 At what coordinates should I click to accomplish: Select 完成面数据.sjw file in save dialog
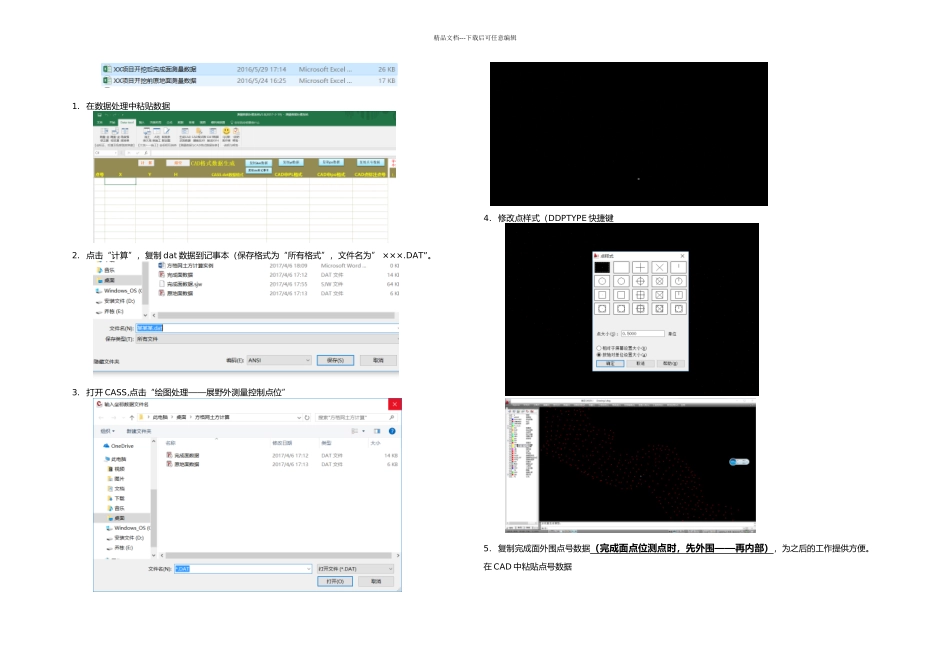point(181,284)
